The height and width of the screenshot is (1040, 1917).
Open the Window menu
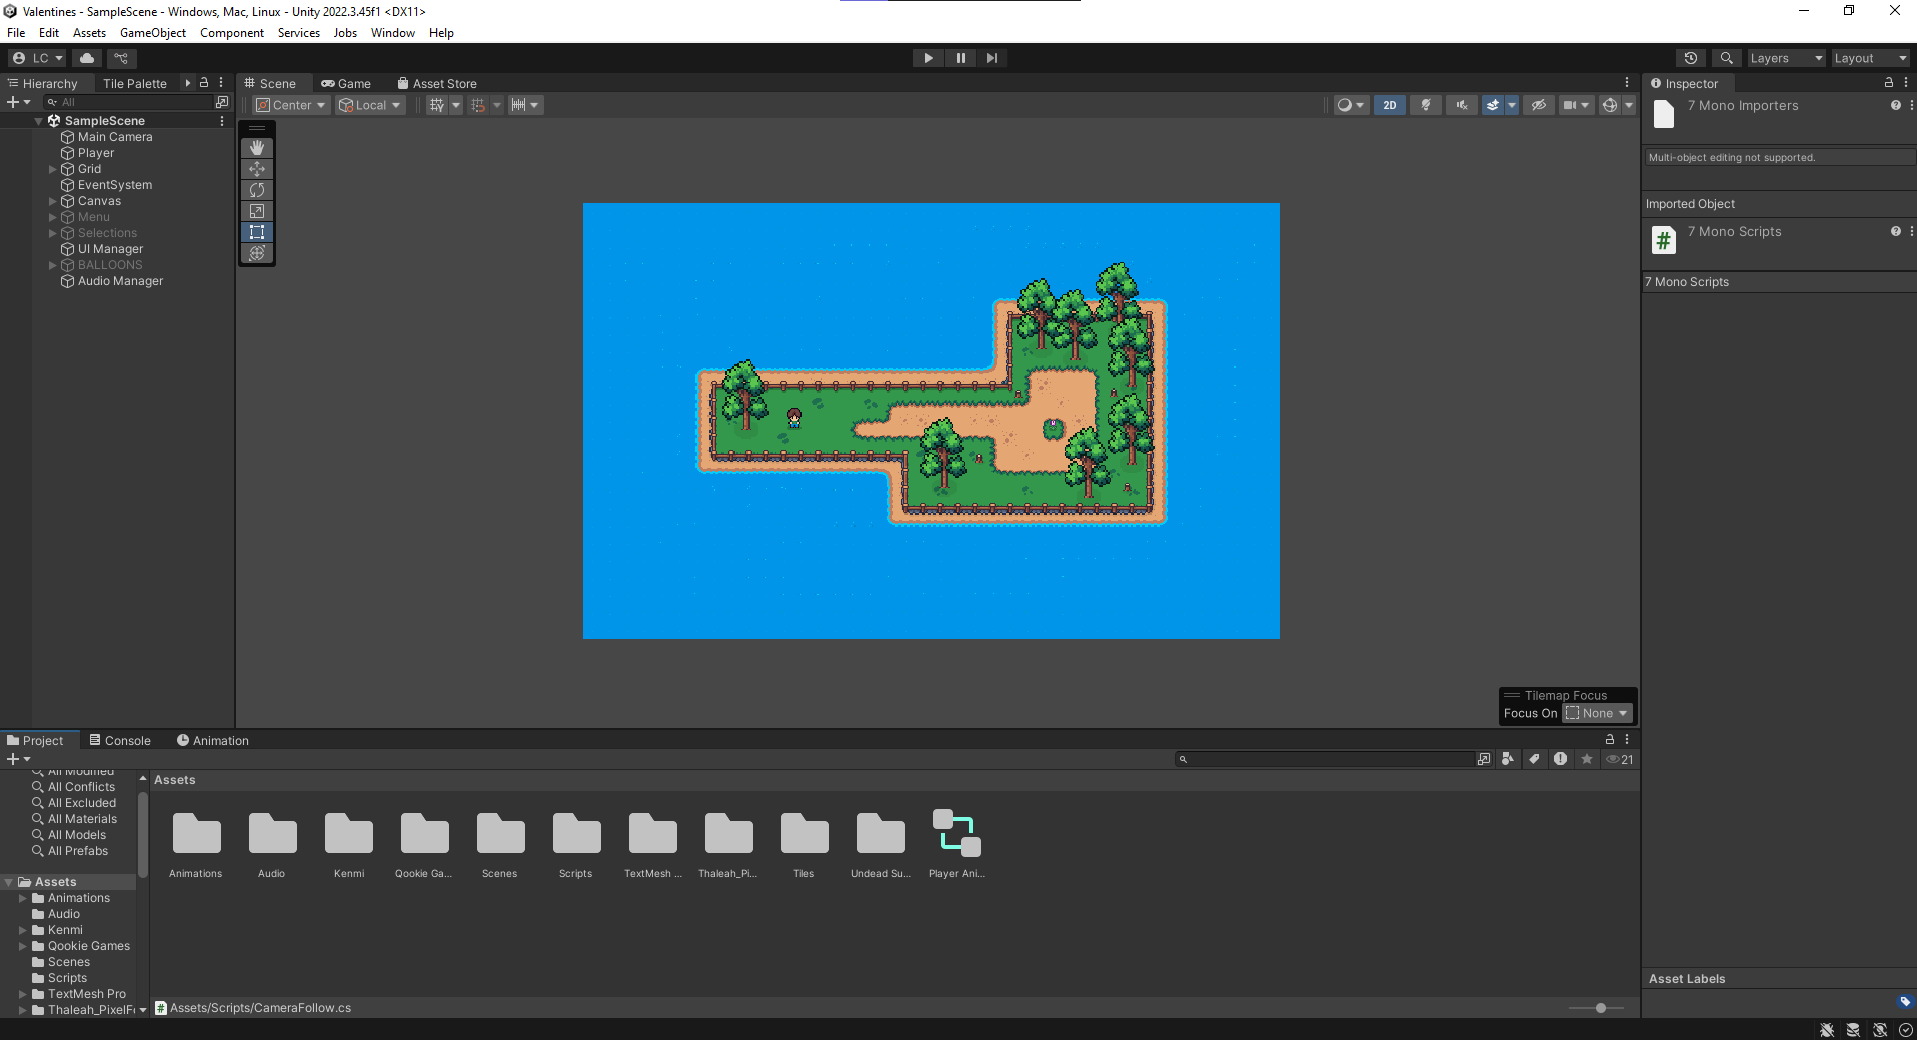point(393,32)
